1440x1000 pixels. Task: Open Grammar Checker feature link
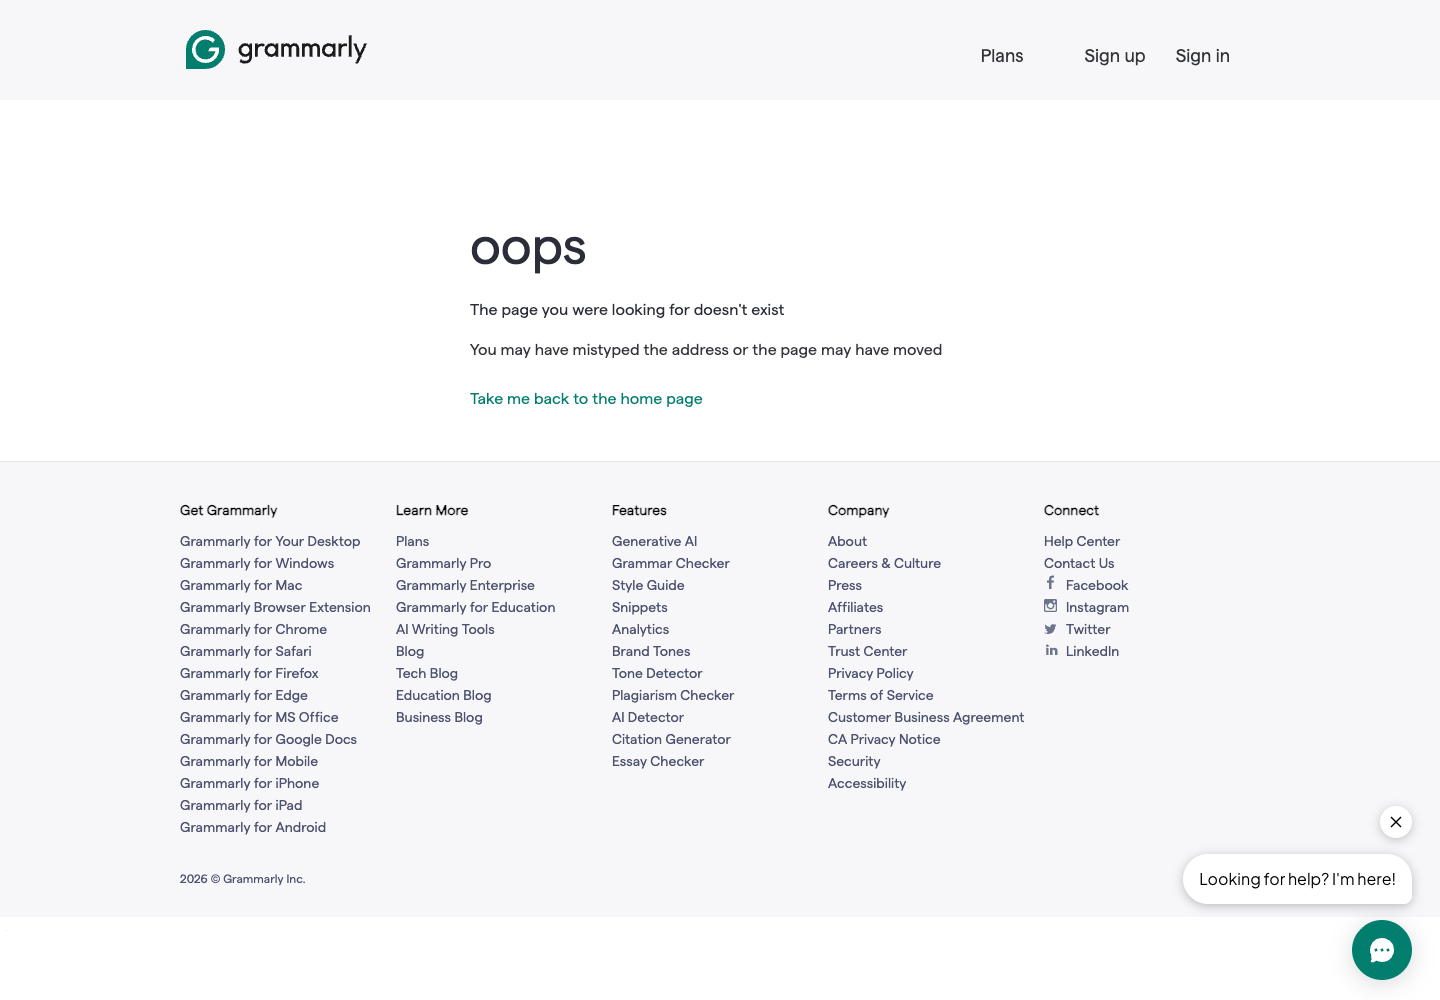tap(670, 563)
